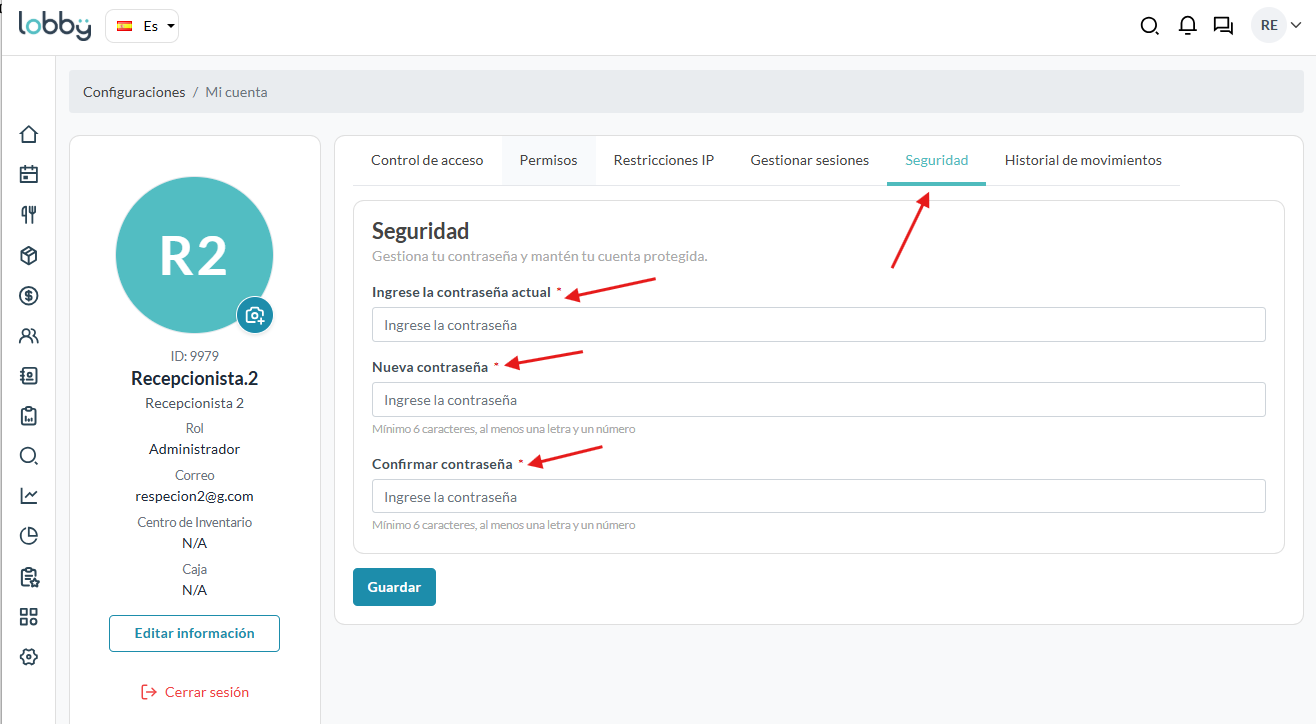
Task: Open the calendar icon in sidebar
Action: point(29,174)
